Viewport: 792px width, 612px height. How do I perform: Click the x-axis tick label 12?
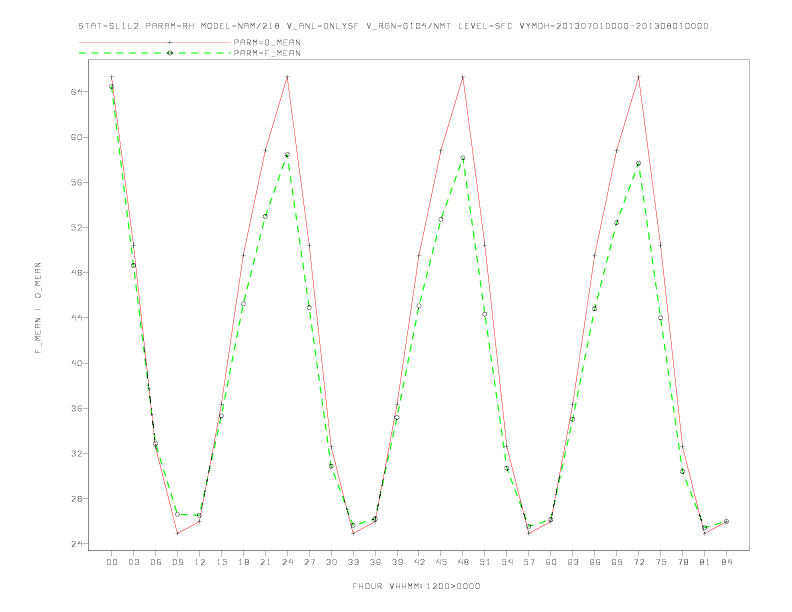click(200, 562)
